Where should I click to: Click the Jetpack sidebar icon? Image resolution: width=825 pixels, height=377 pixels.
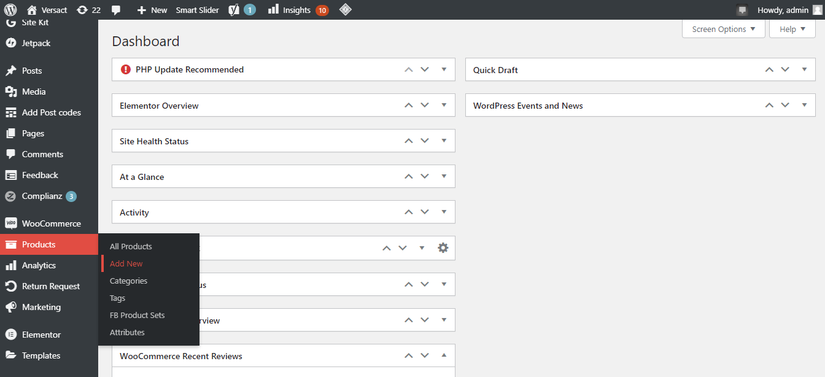[x=11, y=43]
